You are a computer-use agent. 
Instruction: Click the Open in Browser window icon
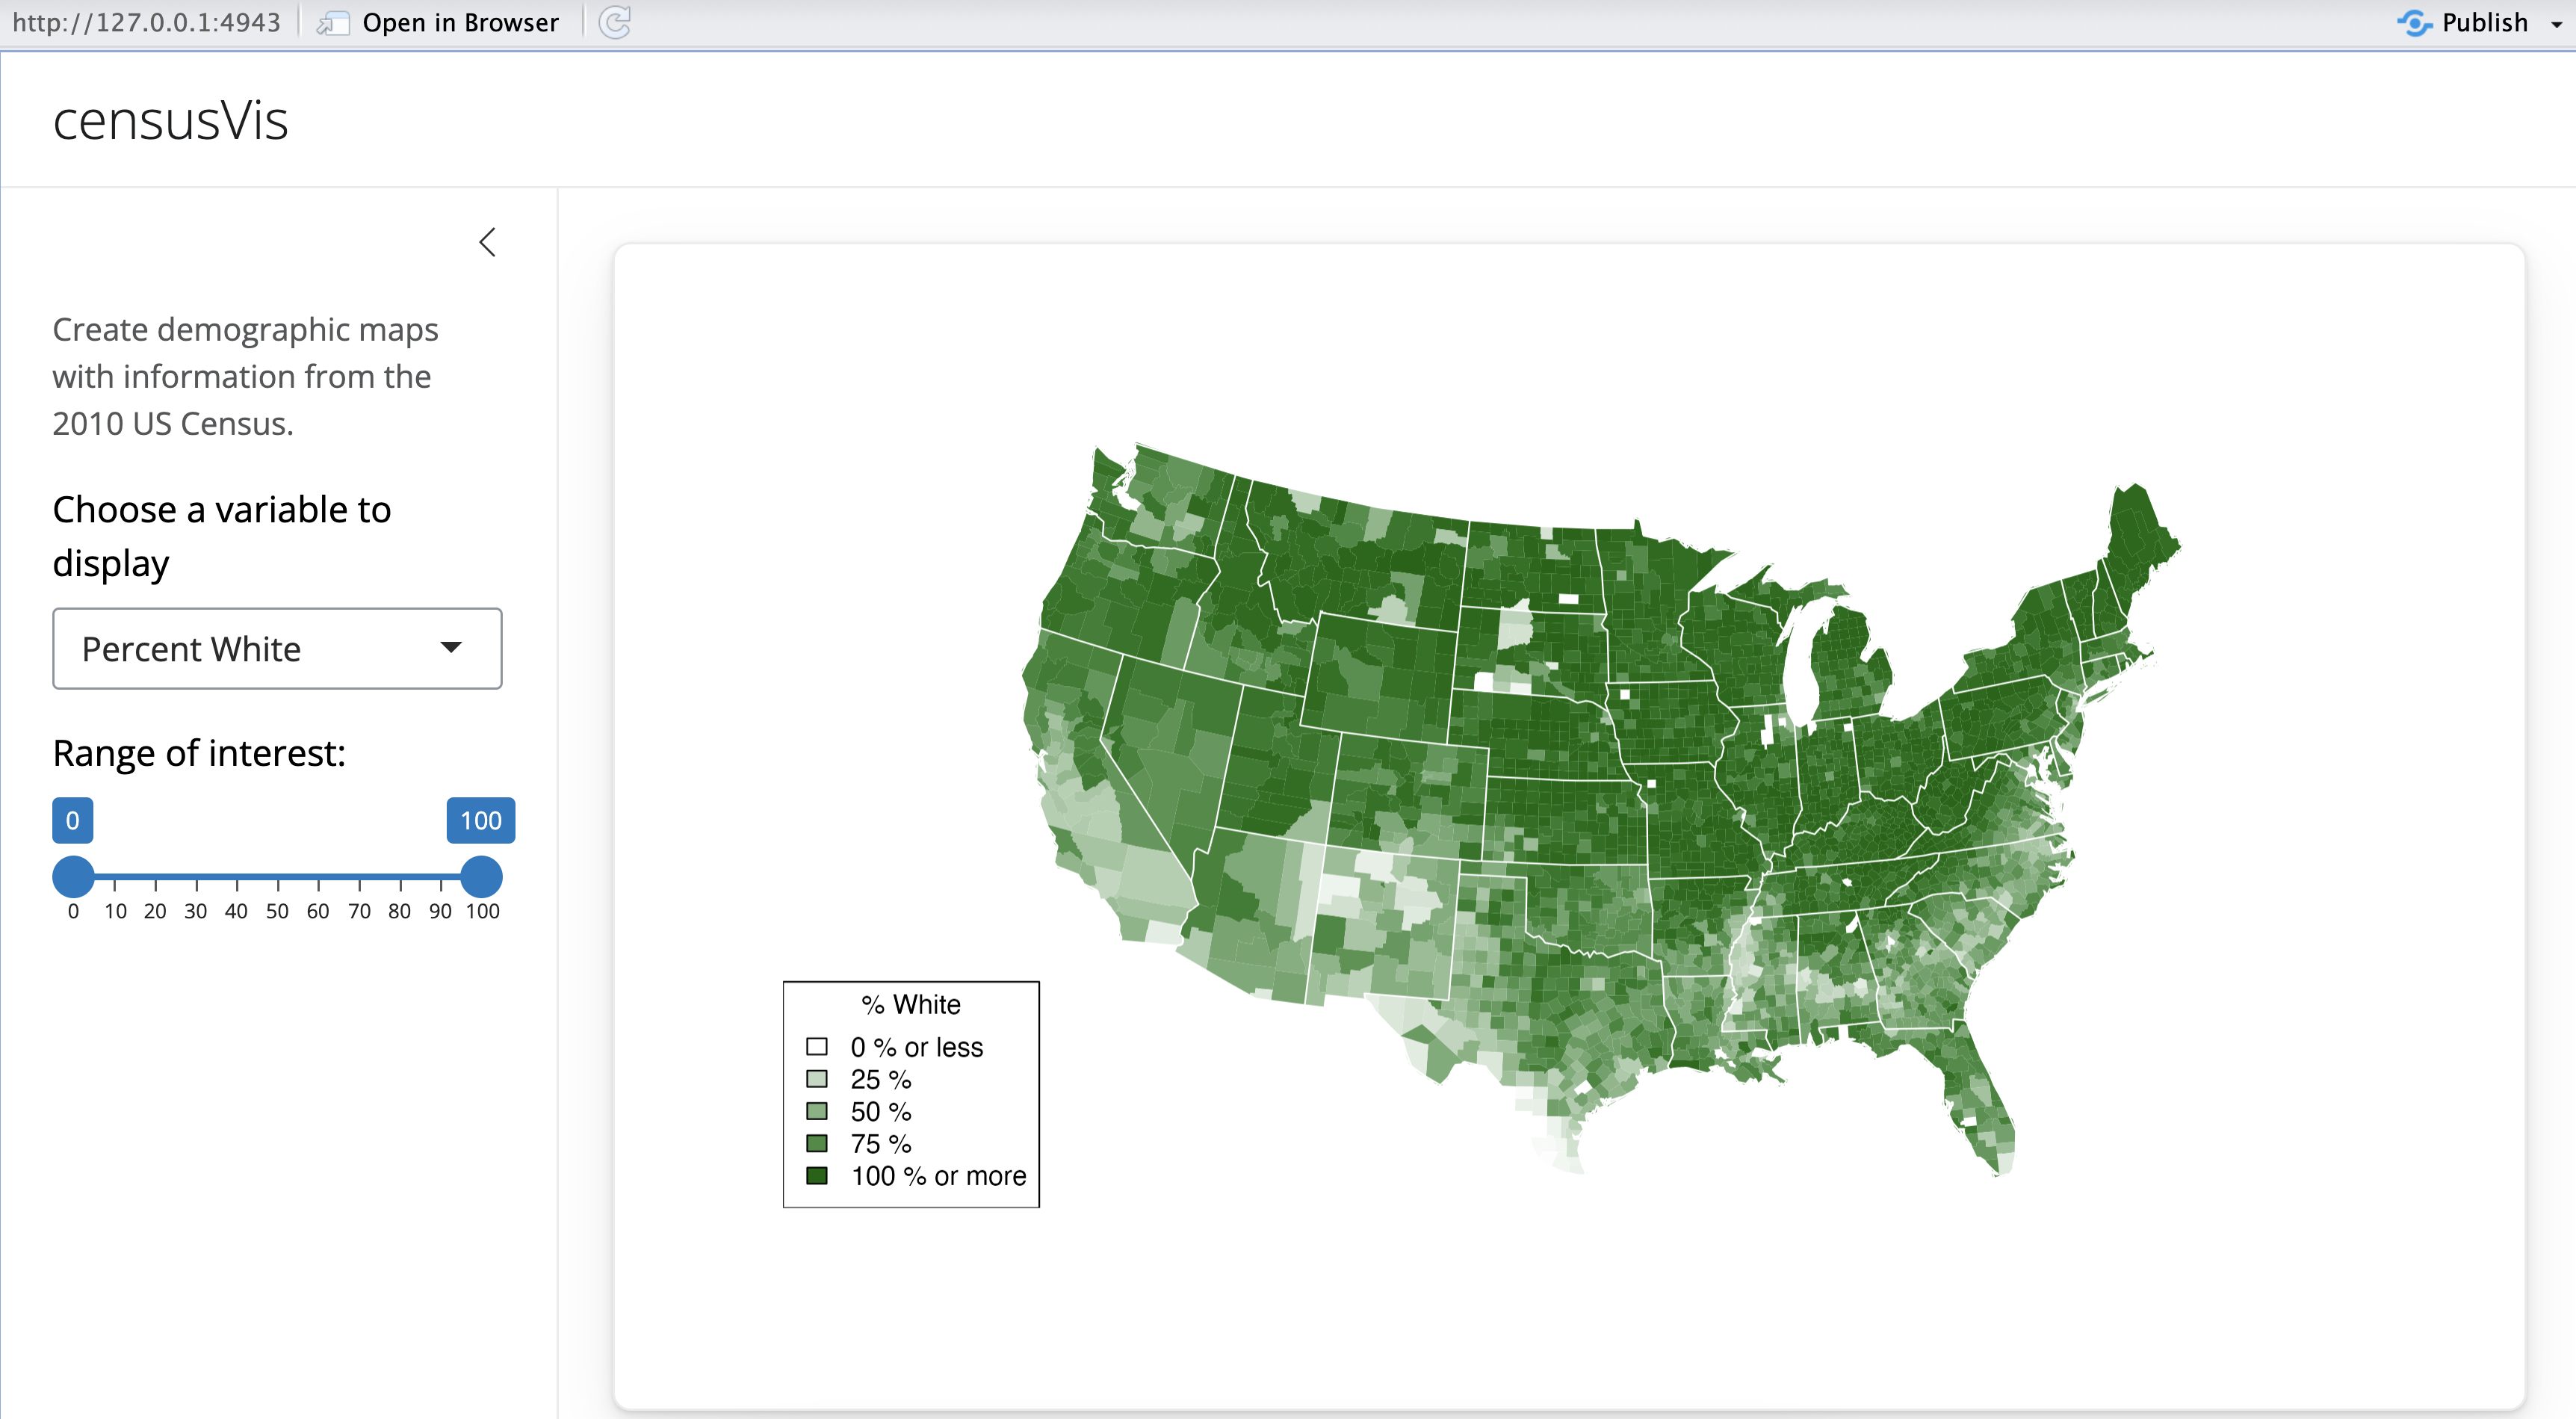(x=332, y=23)
